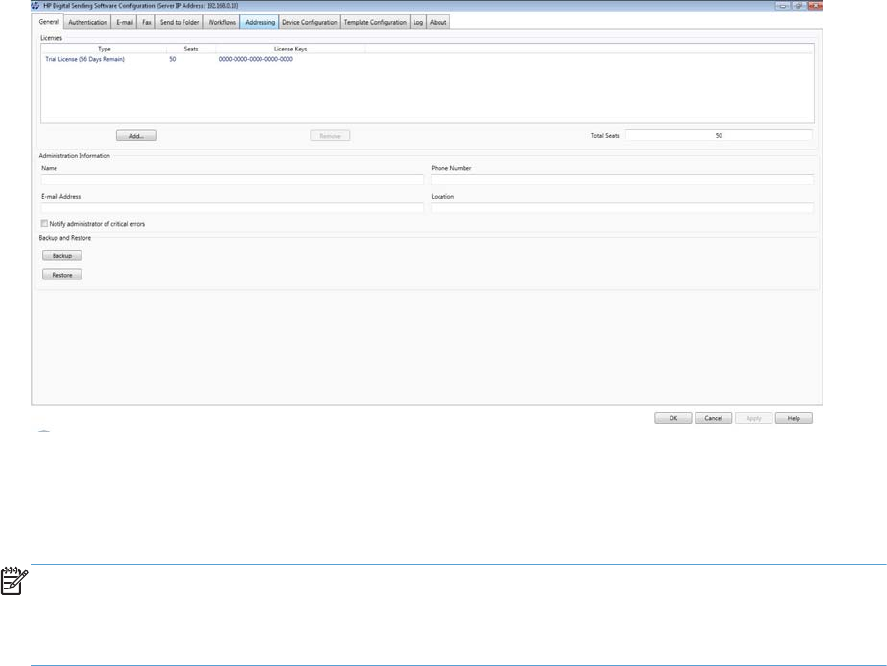
Task: Switch to the Addressing tab
Action: pyautogui.click(x=260, y=23)
